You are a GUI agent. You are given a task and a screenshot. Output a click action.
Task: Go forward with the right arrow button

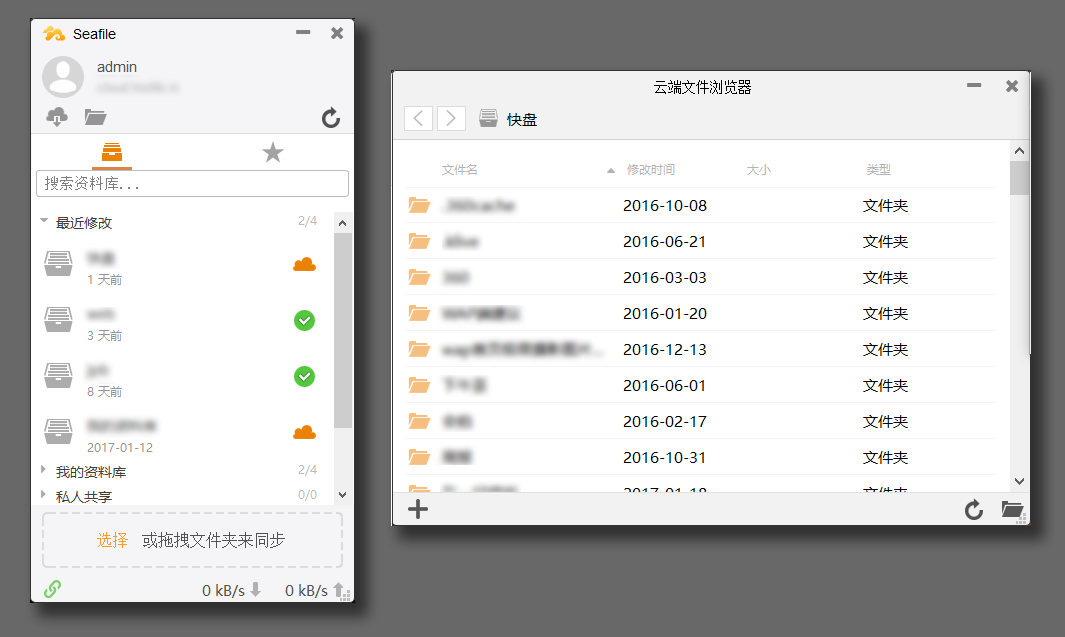tap(452, 119)
